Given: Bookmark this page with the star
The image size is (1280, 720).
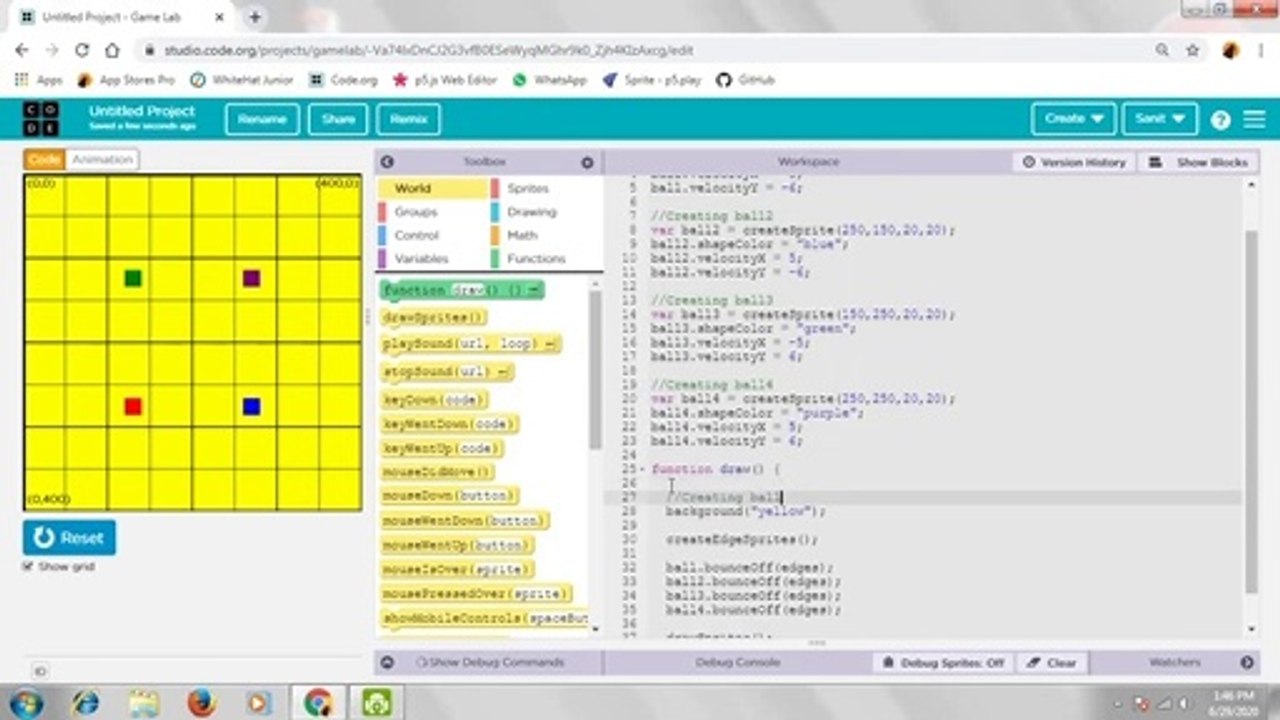Looking at the screenshot, I should point(1193,50).
